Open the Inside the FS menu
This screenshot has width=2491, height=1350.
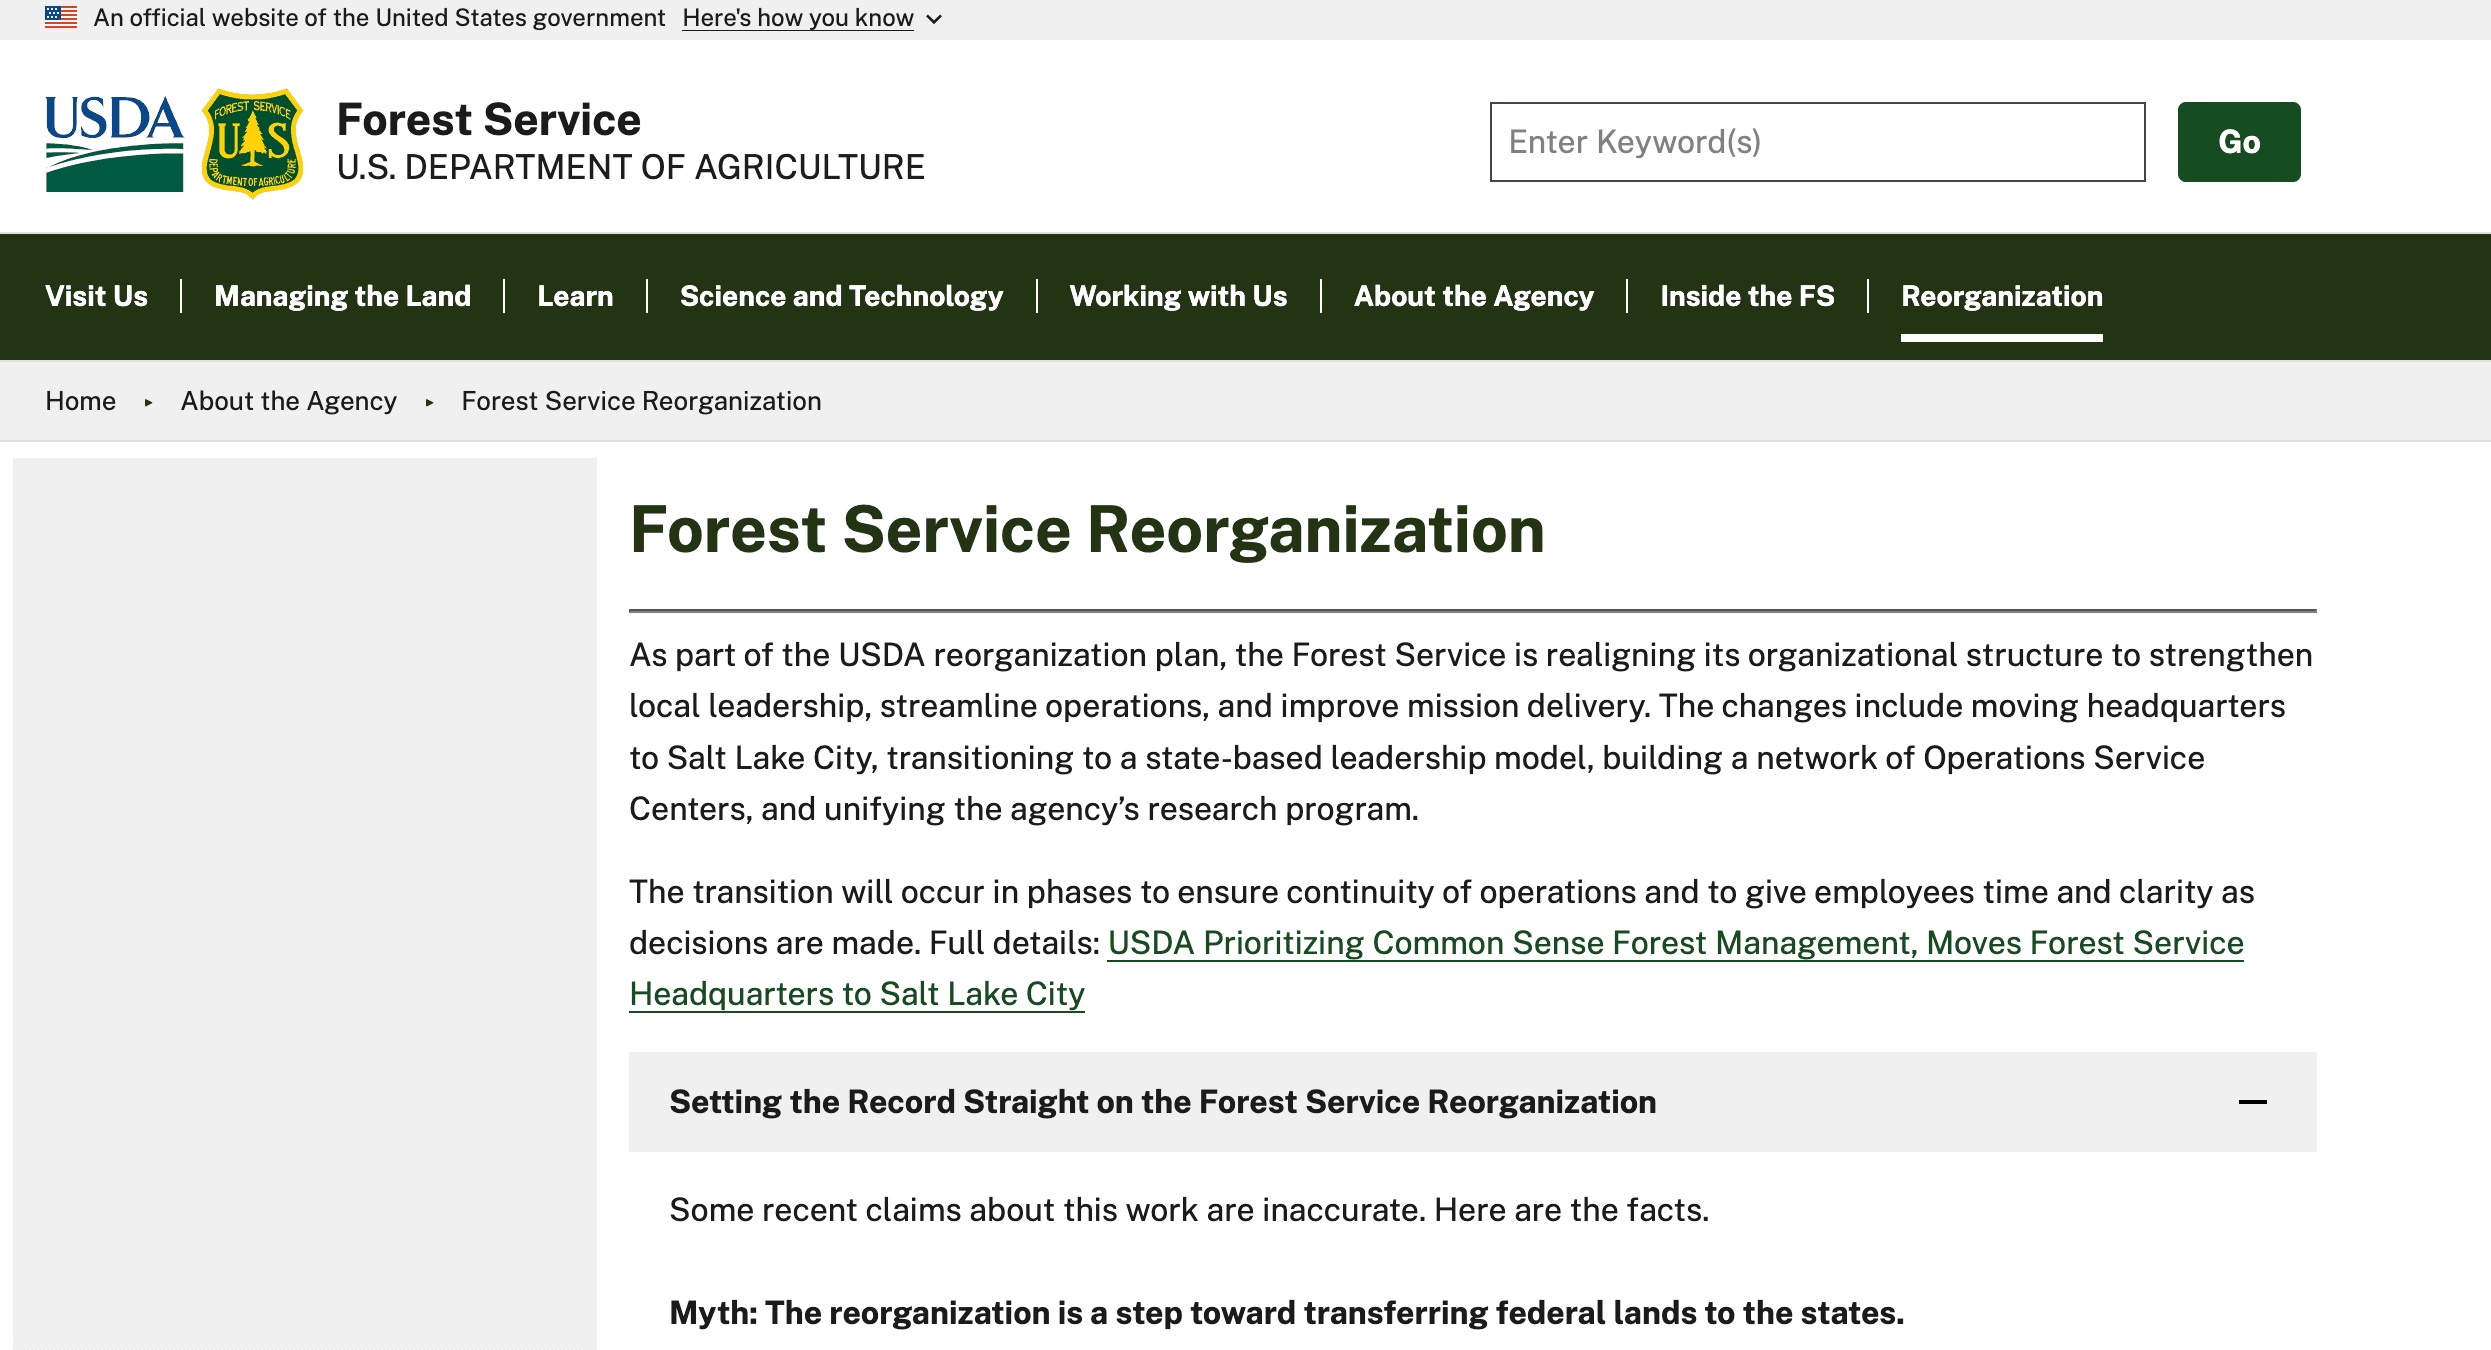1747,296
